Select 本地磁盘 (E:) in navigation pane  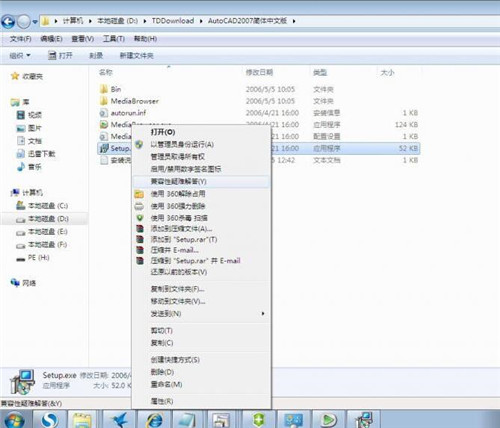[42, 232]
